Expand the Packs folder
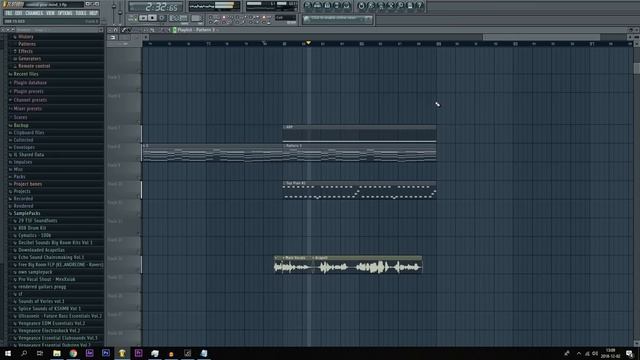 click(19, 176)
